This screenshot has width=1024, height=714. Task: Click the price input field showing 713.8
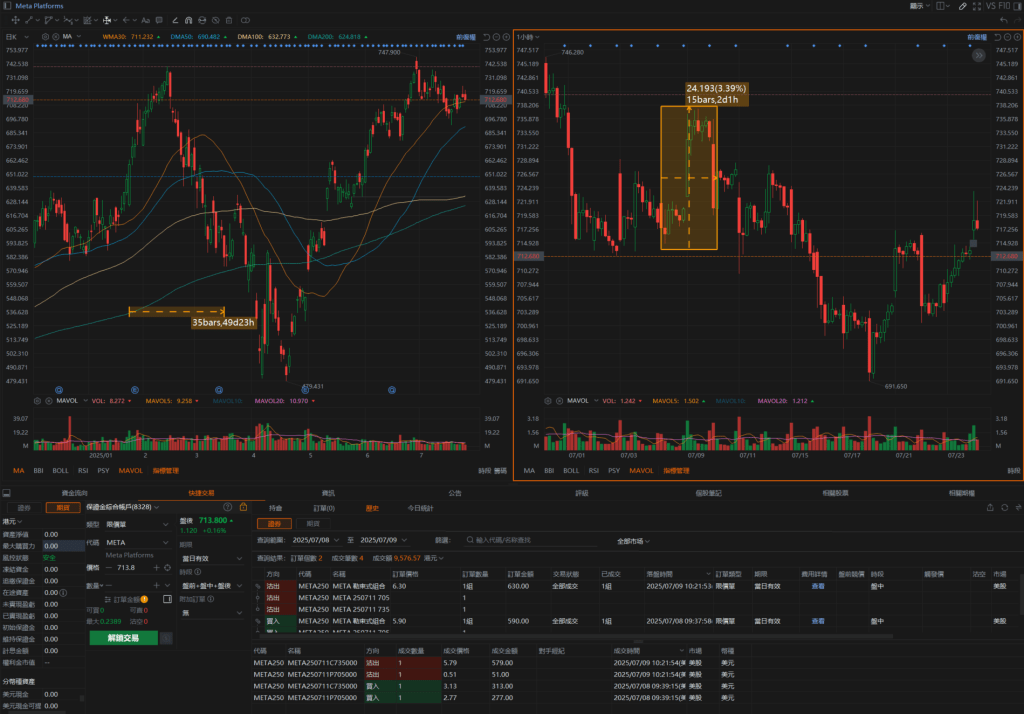(134, 567)
